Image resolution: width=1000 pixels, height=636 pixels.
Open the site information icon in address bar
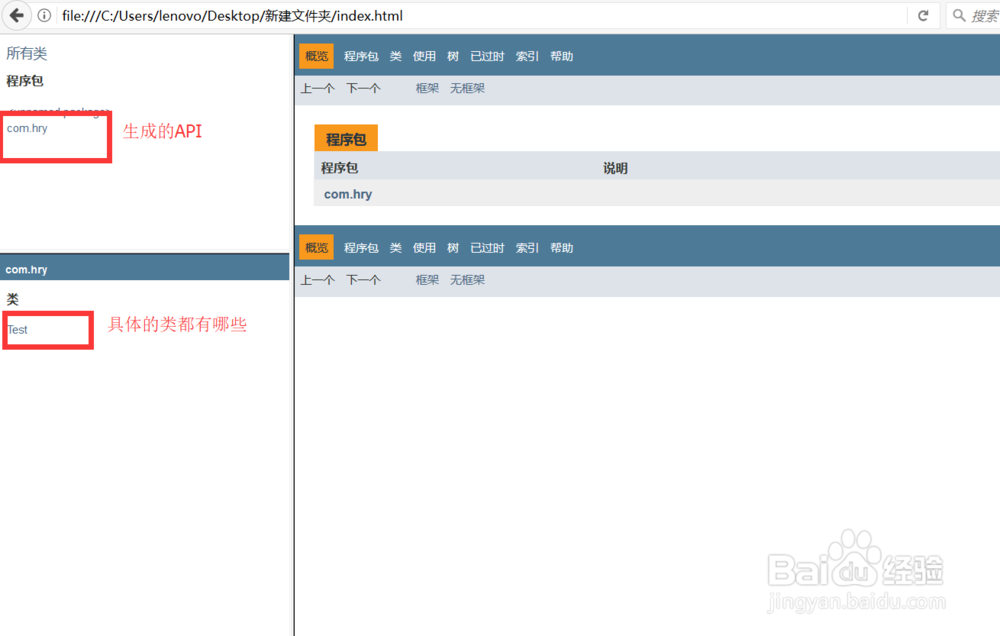(x=44, y=15)
